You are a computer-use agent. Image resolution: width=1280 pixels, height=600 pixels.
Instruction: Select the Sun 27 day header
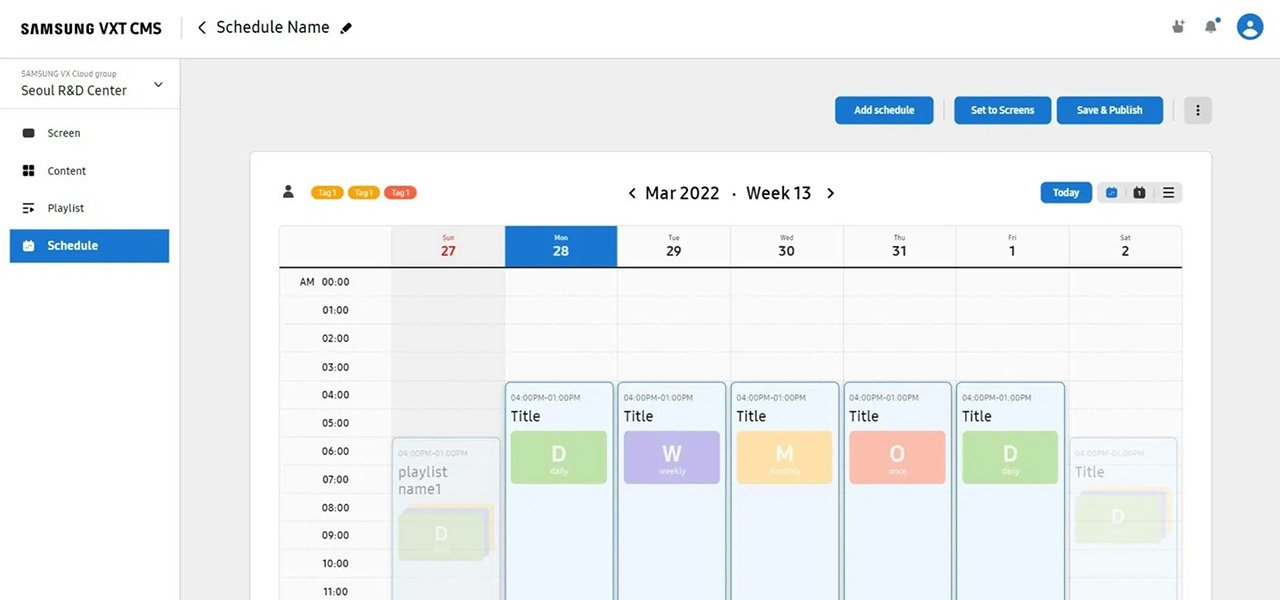(x=448, y=246)
